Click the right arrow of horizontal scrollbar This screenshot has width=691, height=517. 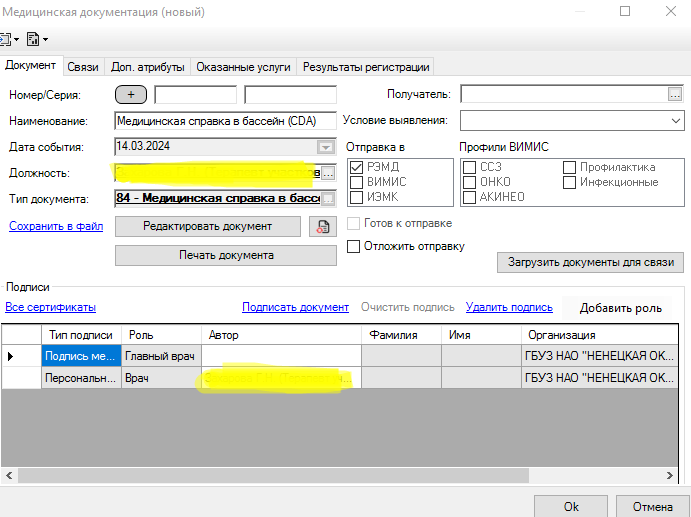[x=669, y=476]
